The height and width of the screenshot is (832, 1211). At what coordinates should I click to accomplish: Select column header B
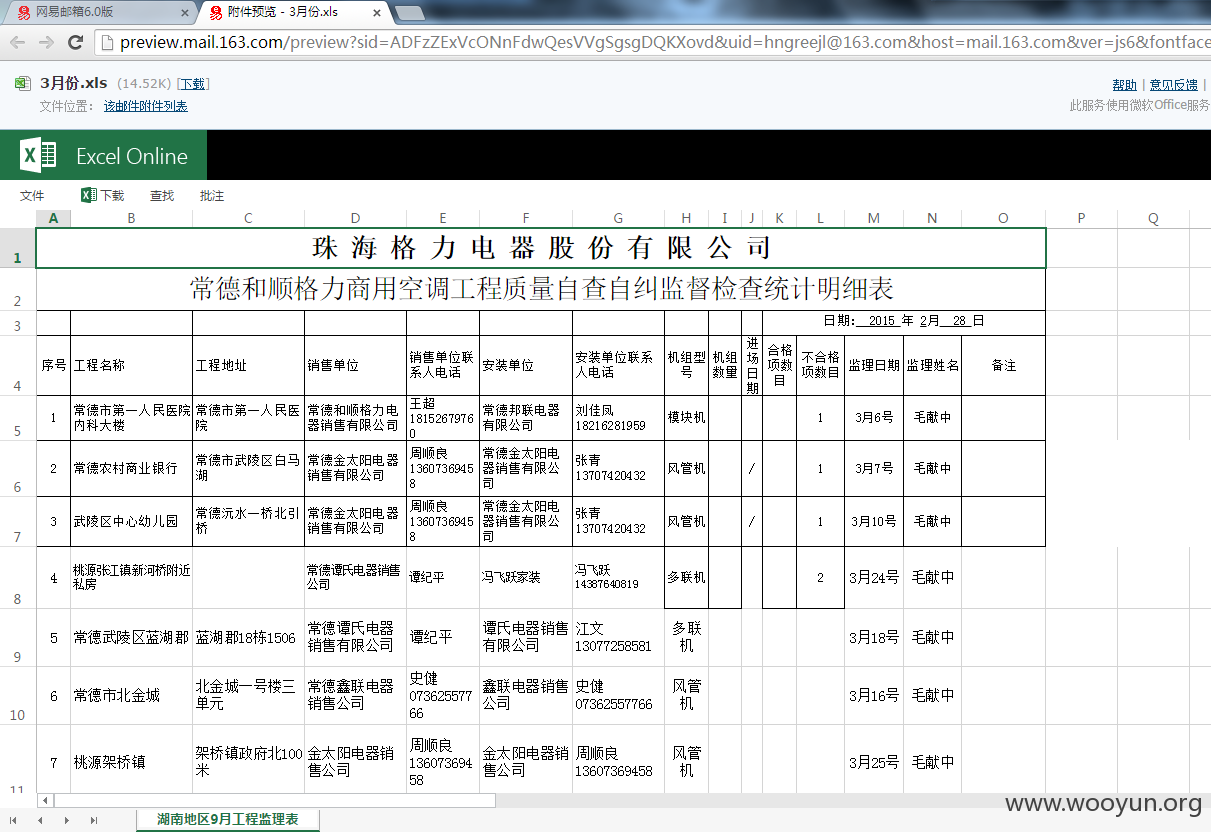tap(131, 219)
